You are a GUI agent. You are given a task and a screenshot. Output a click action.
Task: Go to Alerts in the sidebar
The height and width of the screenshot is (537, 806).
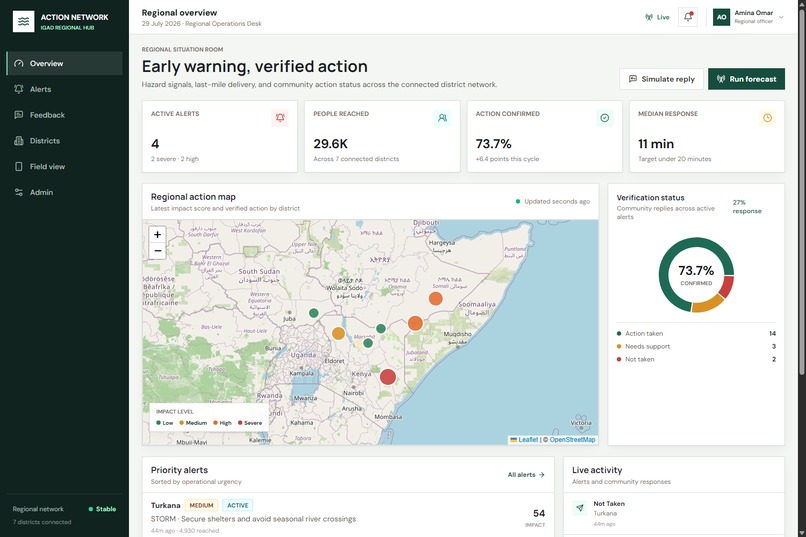[64, 89]
